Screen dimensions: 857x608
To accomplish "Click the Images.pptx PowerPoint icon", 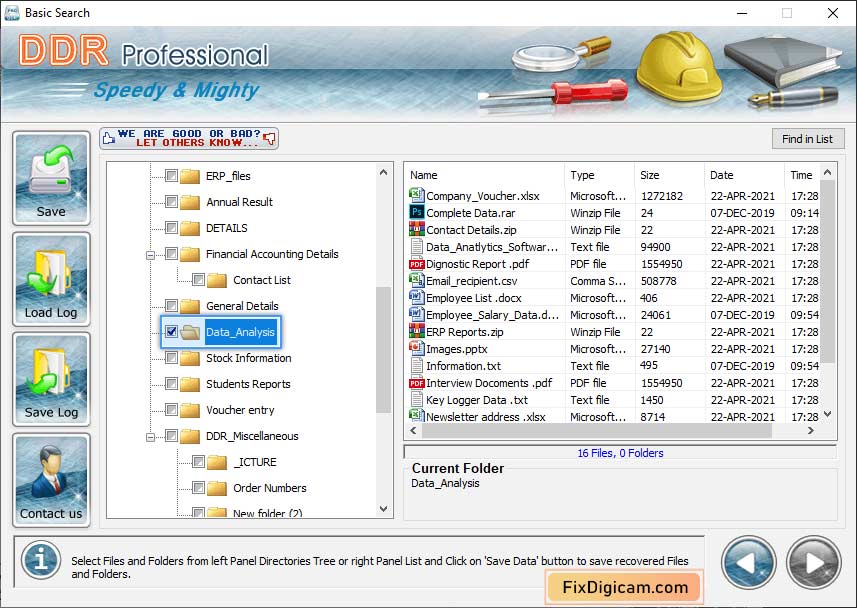I will click(416, 348).
